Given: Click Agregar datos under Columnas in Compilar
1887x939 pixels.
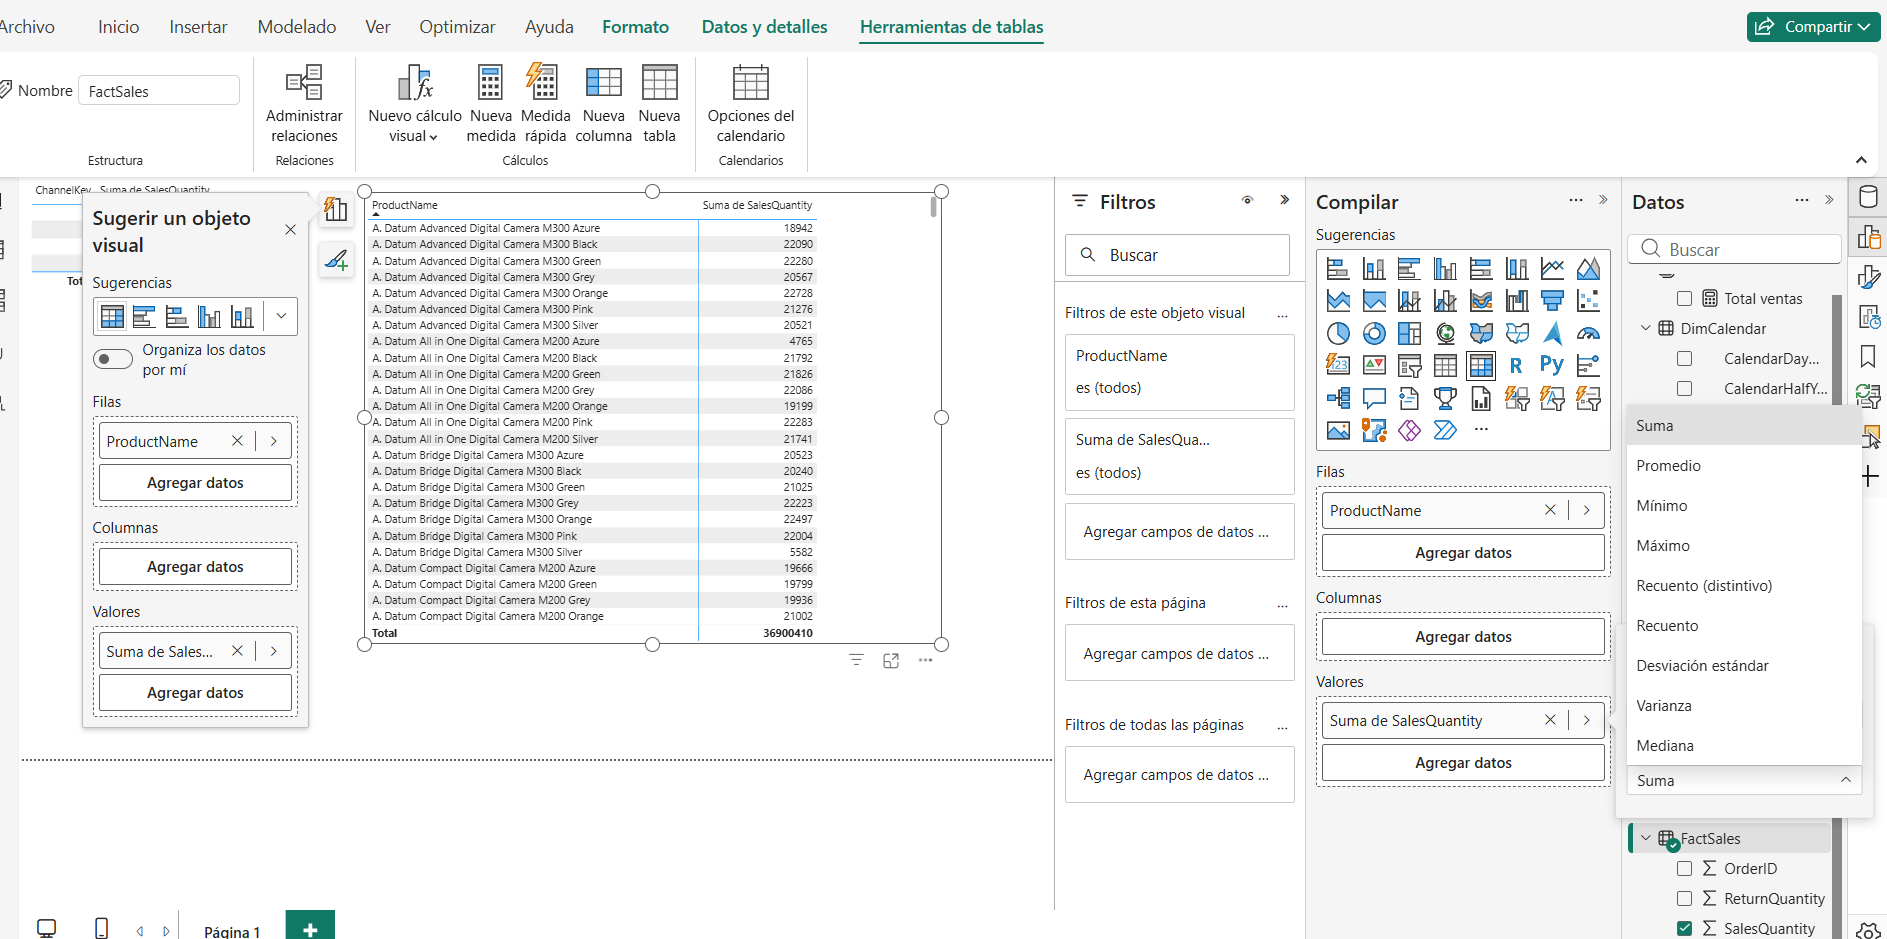Looking at the screenshot, I should 1463,637.
